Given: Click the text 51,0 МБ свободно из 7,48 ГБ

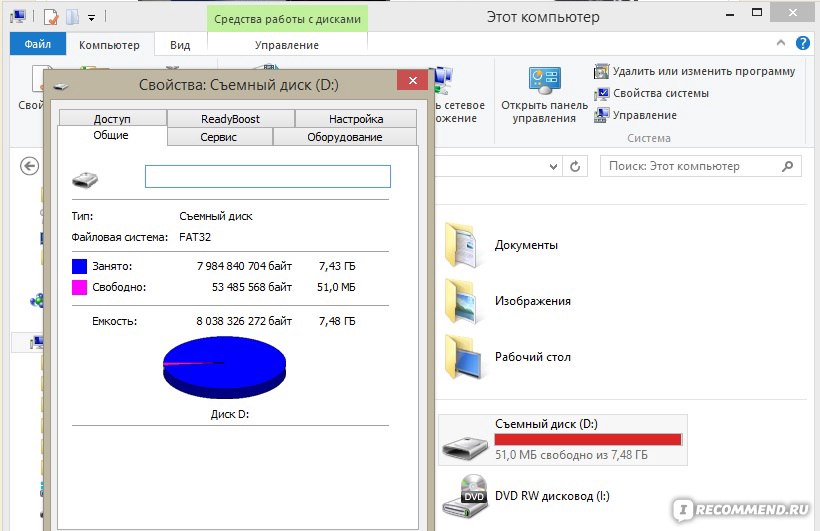Looking at the screenshot, I should coord(571,455).
